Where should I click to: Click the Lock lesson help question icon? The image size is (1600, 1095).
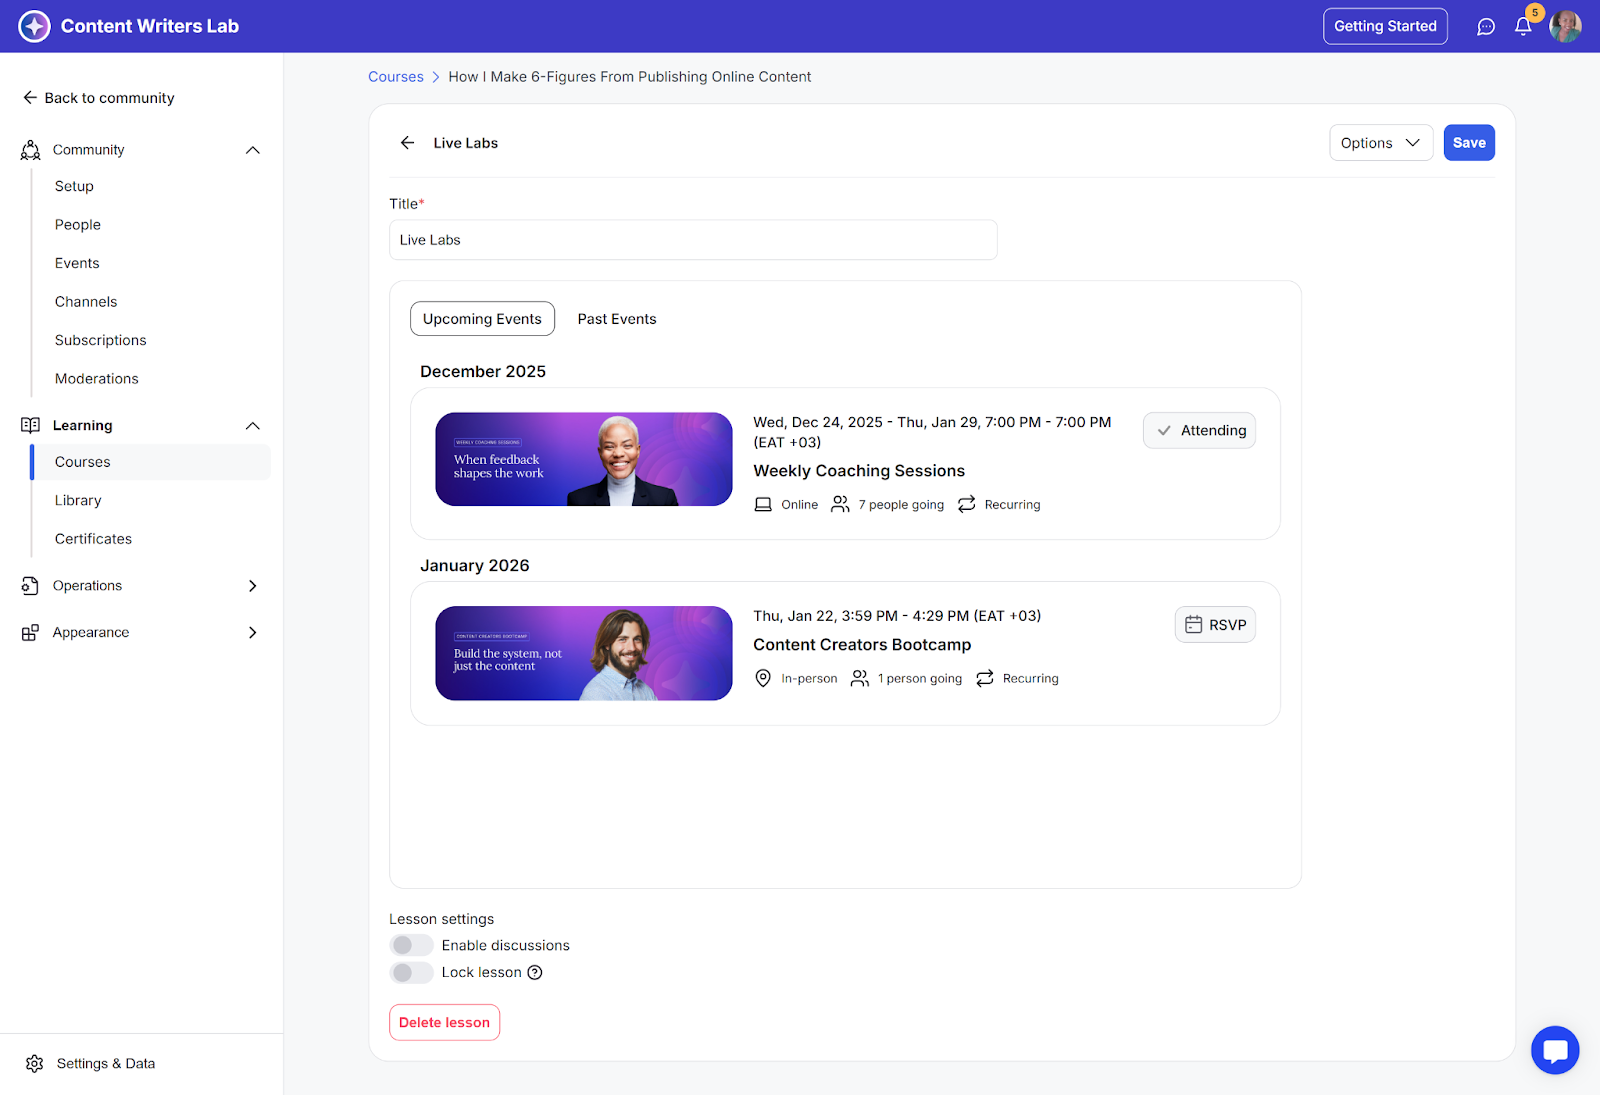click(x=535, y=972)
